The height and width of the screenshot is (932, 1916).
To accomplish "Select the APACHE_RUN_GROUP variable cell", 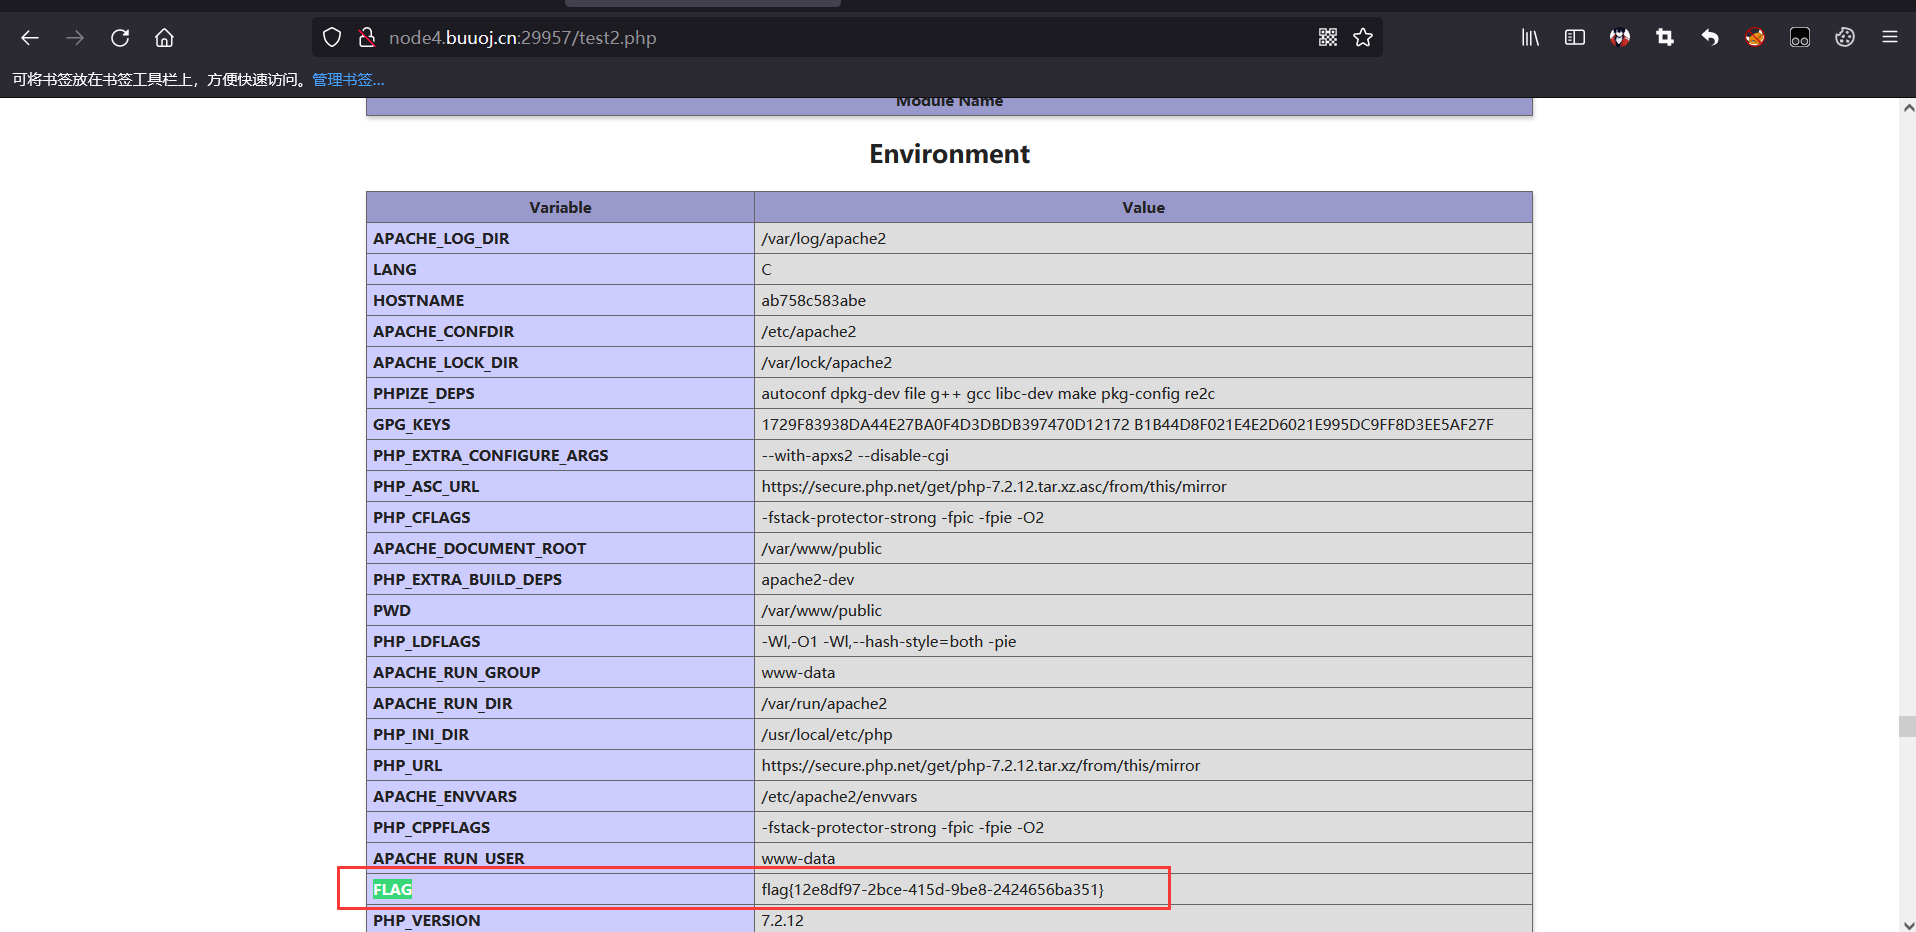I will click(x=560, y=672).
